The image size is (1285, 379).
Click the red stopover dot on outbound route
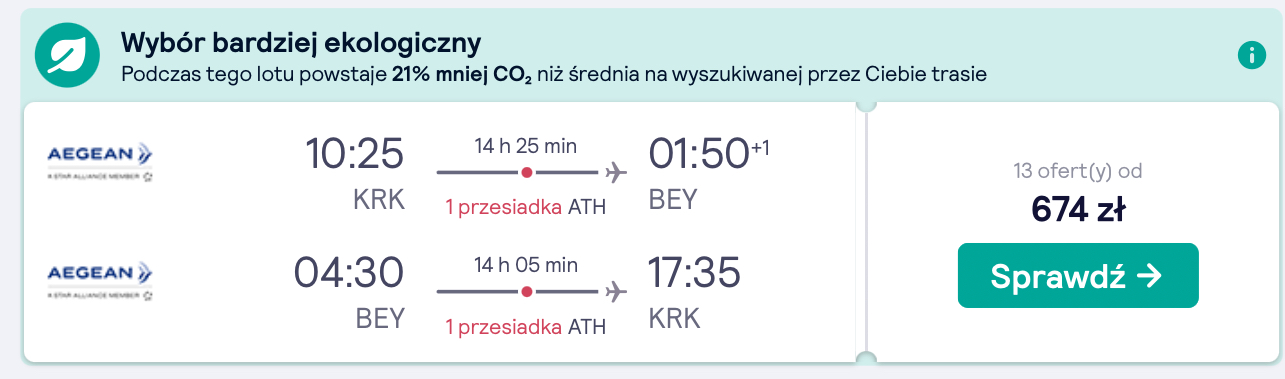pos(527,172)
